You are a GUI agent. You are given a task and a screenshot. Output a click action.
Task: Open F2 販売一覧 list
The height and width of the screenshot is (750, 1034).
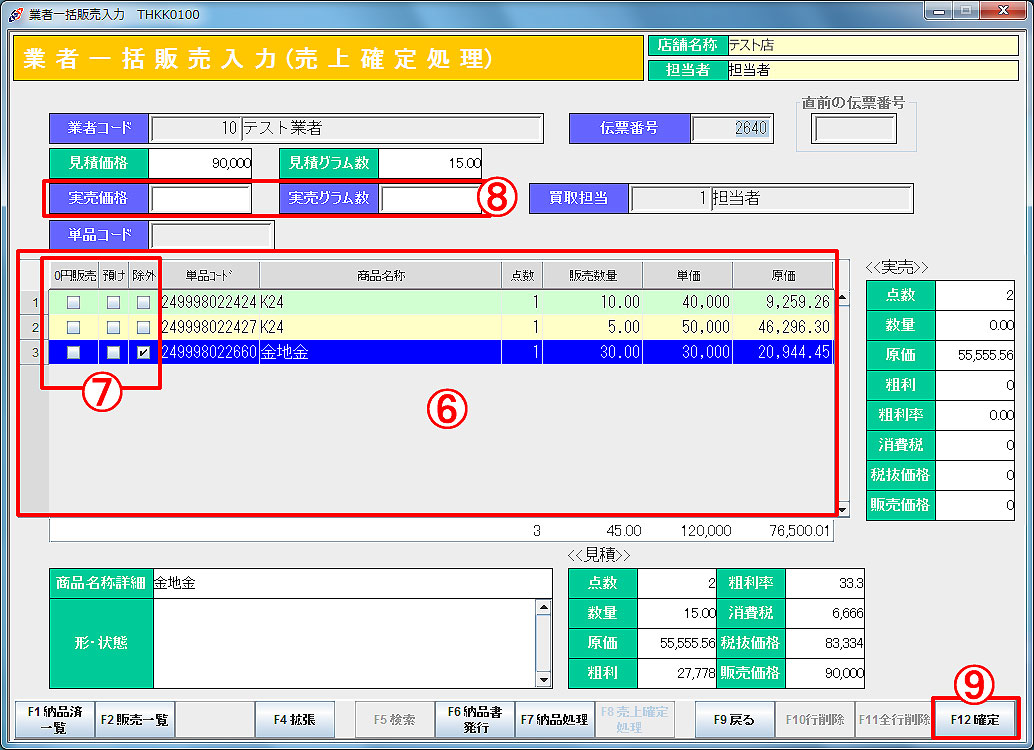[134, 719]
